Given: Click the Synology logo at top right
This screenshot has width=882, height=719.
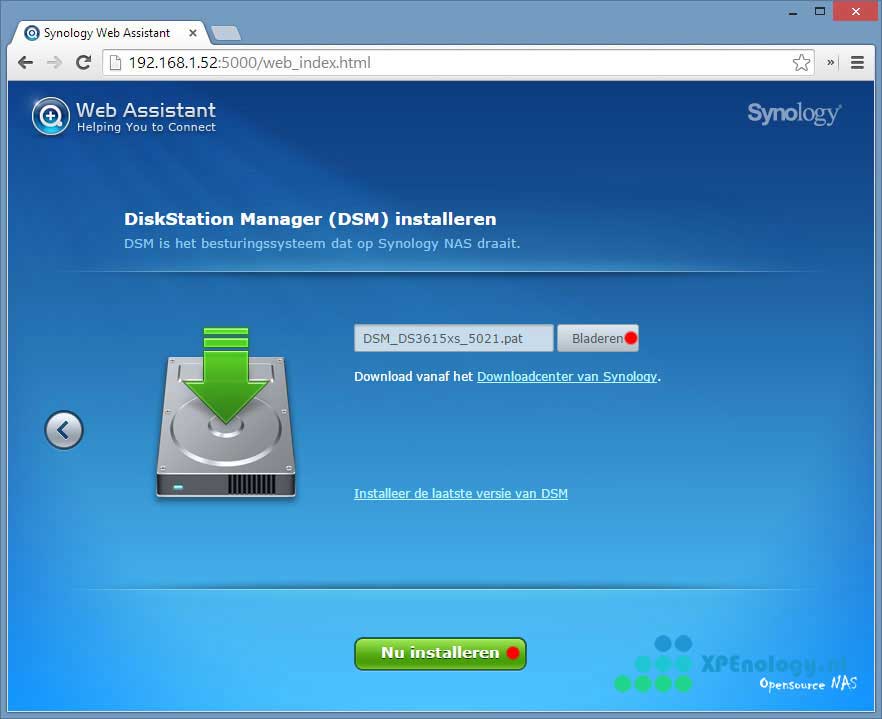Looking at the screenshot, I should [x=794, y=113].
